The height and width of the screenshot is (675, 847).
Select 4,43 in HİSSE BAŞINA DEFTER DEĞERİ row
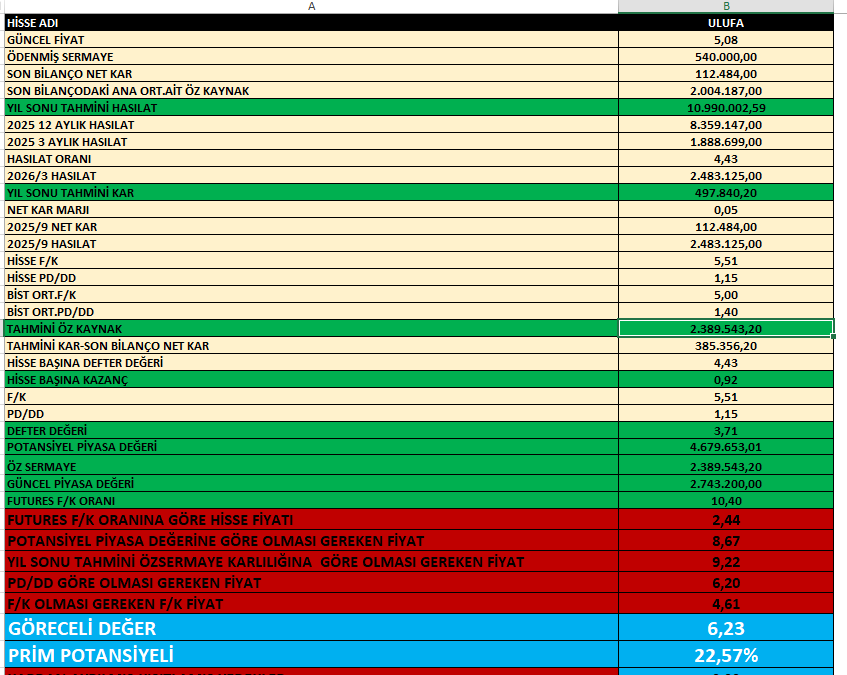point(726,362)
